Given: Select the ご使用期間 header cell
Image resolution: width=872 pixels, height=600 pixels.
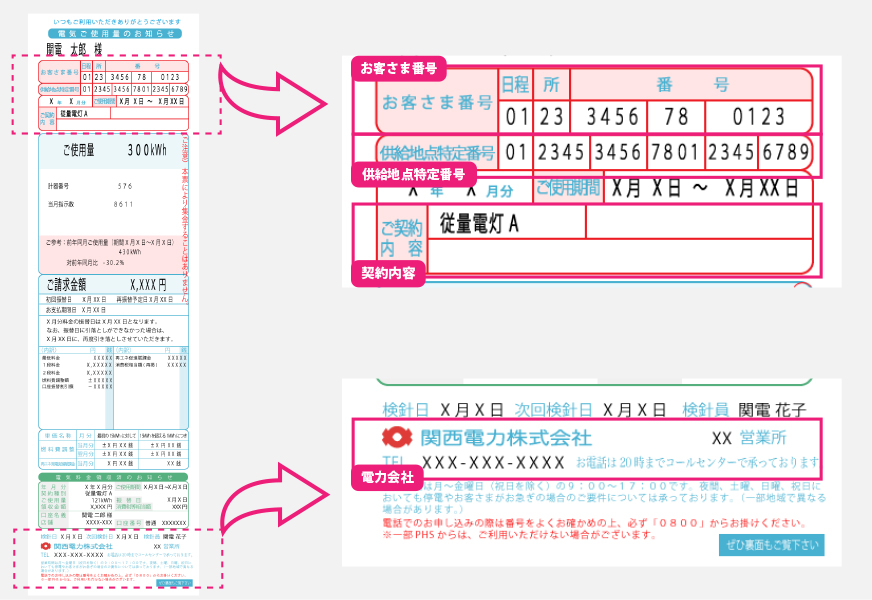Looking at the screenshot, I should 566,188.
